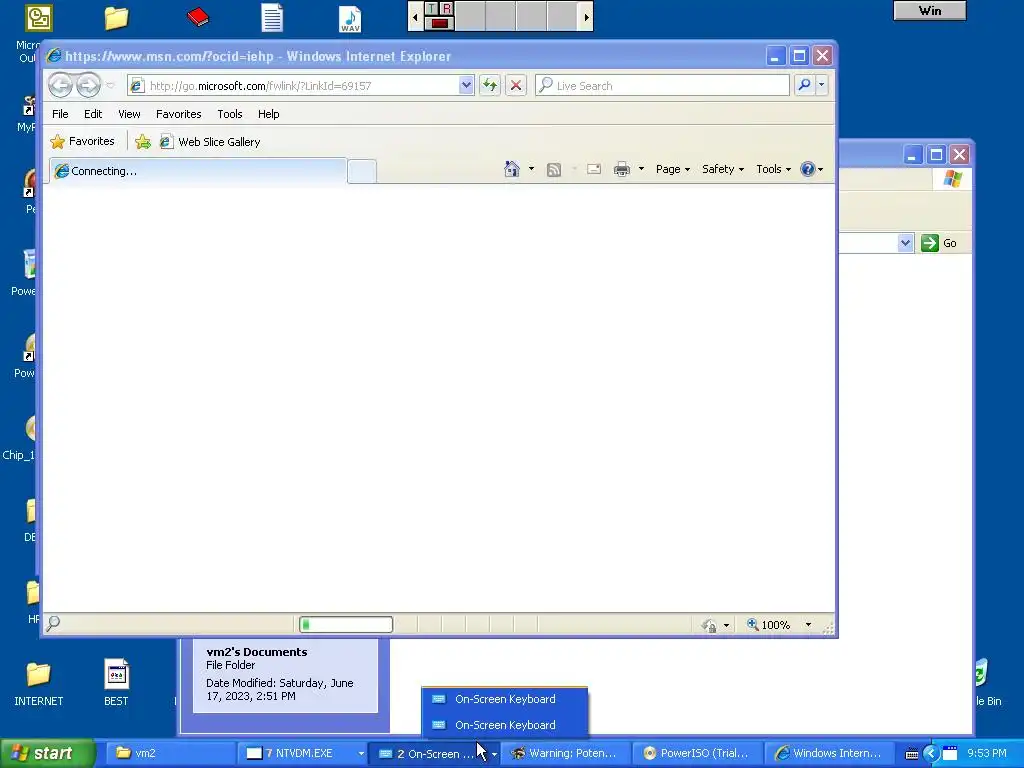
Task: Click the 7 NTVDM.EXE taskbar group
Action: (302, 753)
